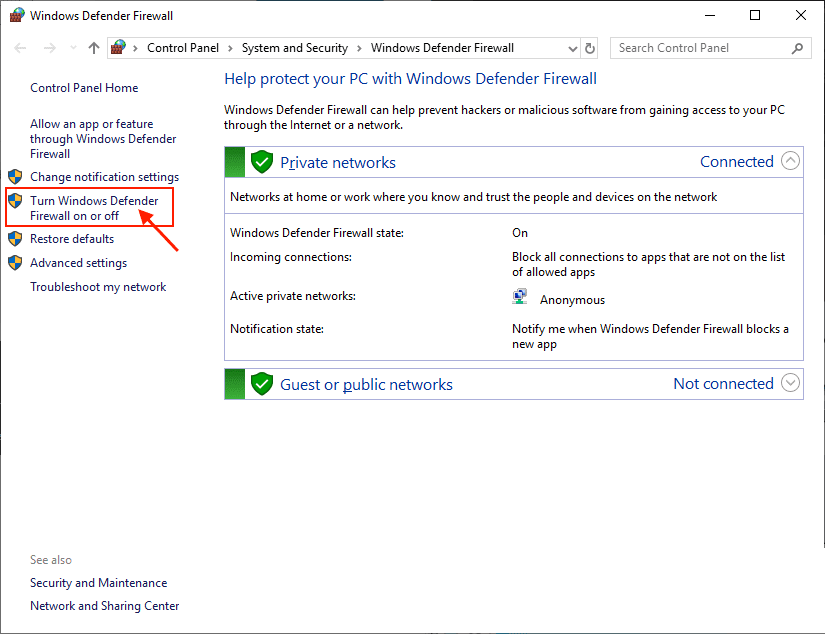The height and width of the screenshot is (634, 825).
Task: Click the Private networks heading
Action: click(x=338, y=163)
